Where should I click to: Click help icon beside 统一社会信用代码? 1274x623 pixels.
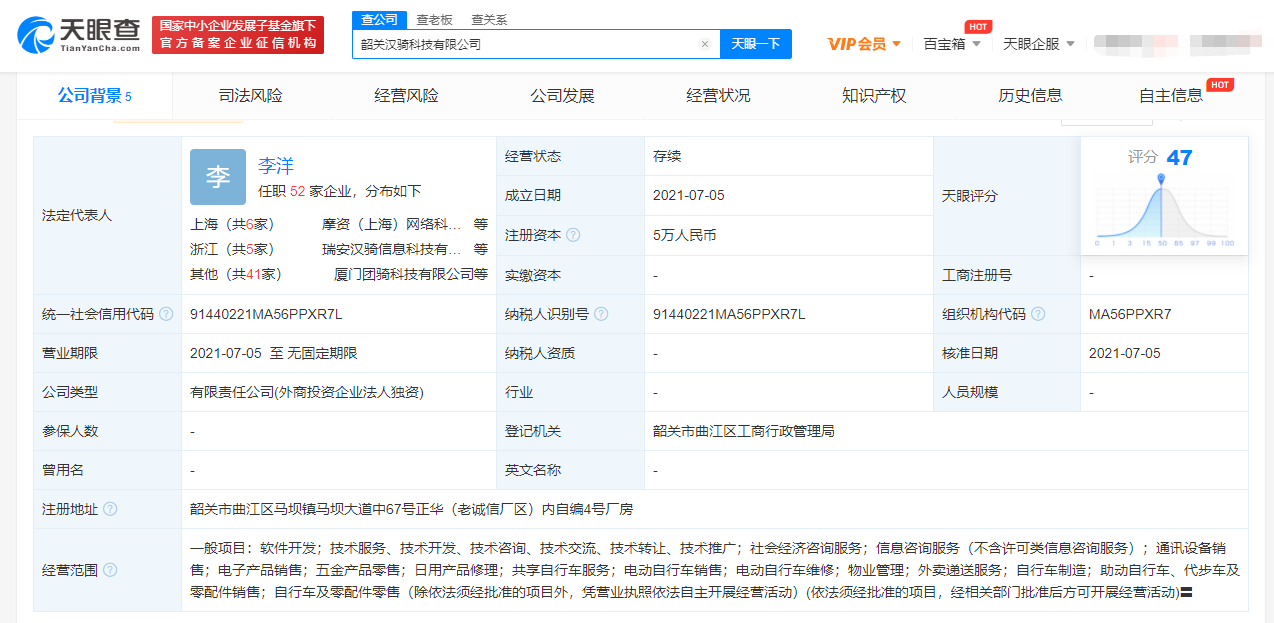[166, 314]
